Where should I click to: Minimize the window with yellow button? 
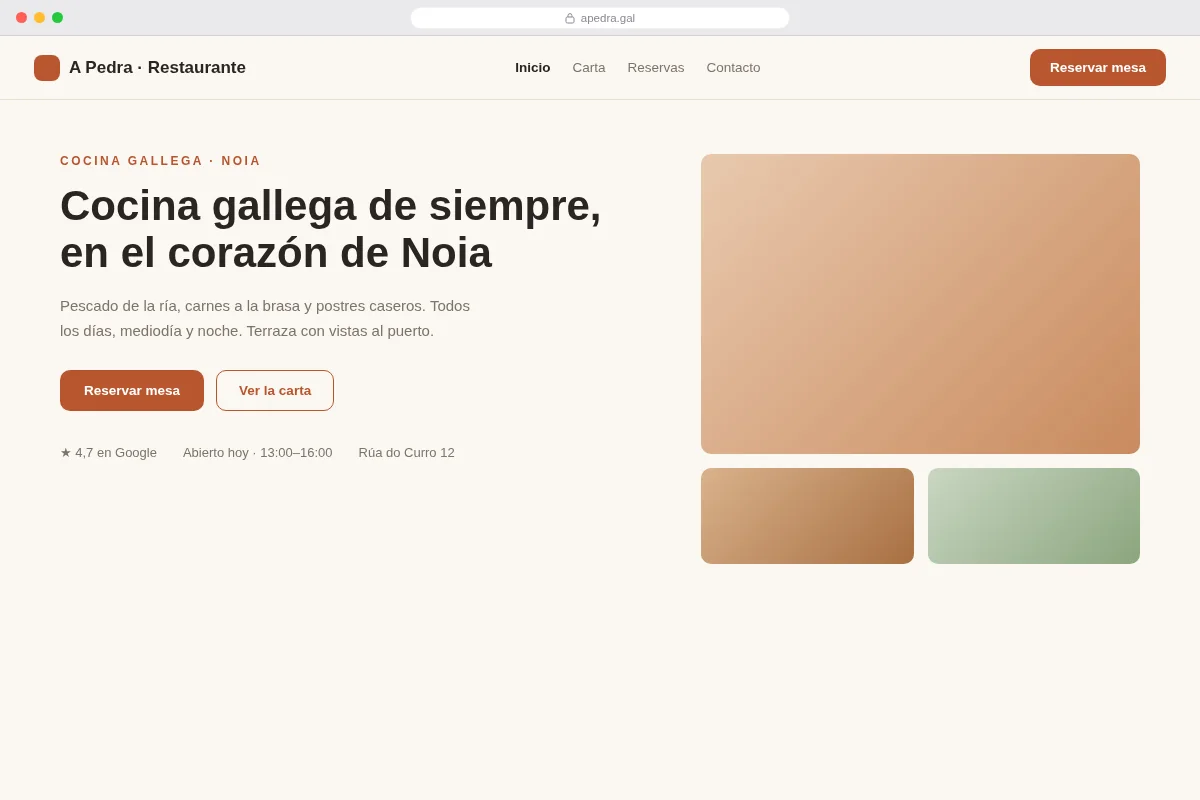pyautogui.click(x=39, y=18)
